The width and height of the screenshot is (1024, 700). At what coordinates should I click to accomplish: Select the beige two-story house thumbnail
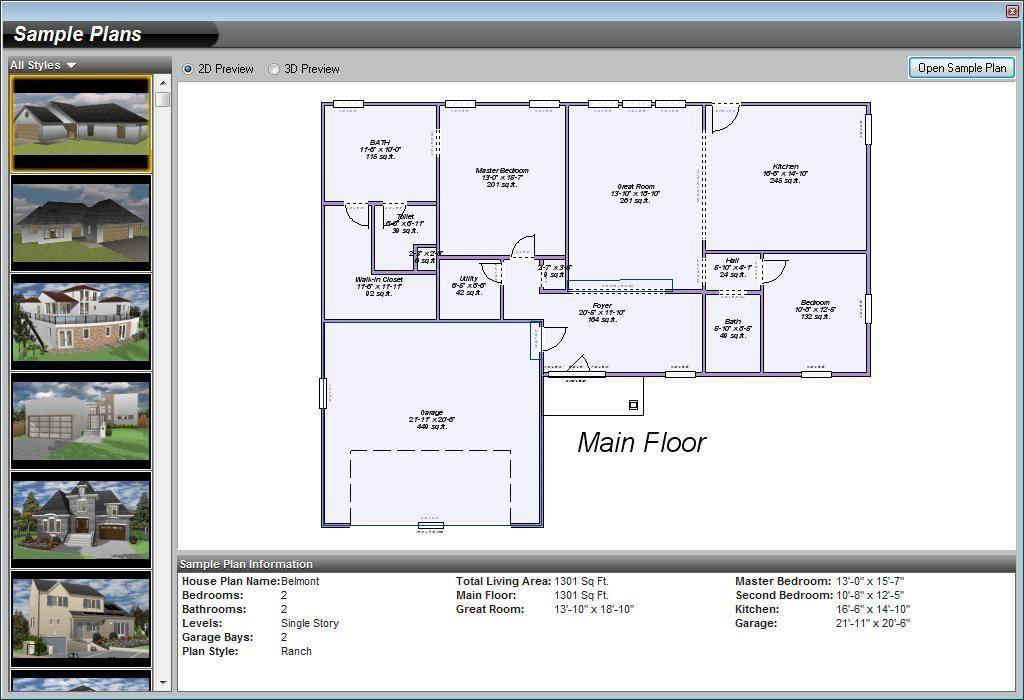click(81, 620)
